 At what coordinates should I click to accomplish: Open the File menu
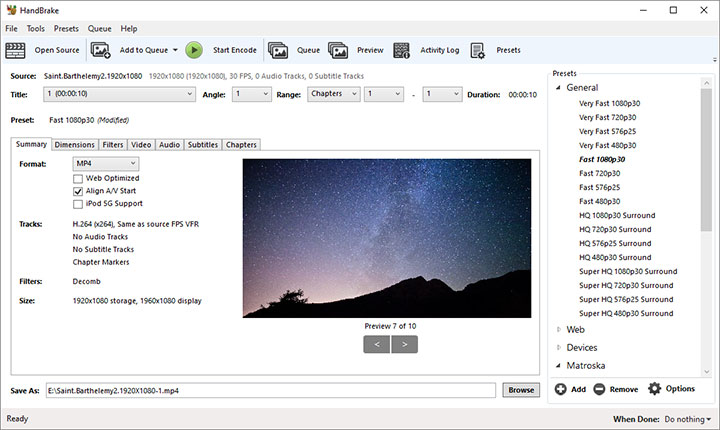click(x=11, y=28)
